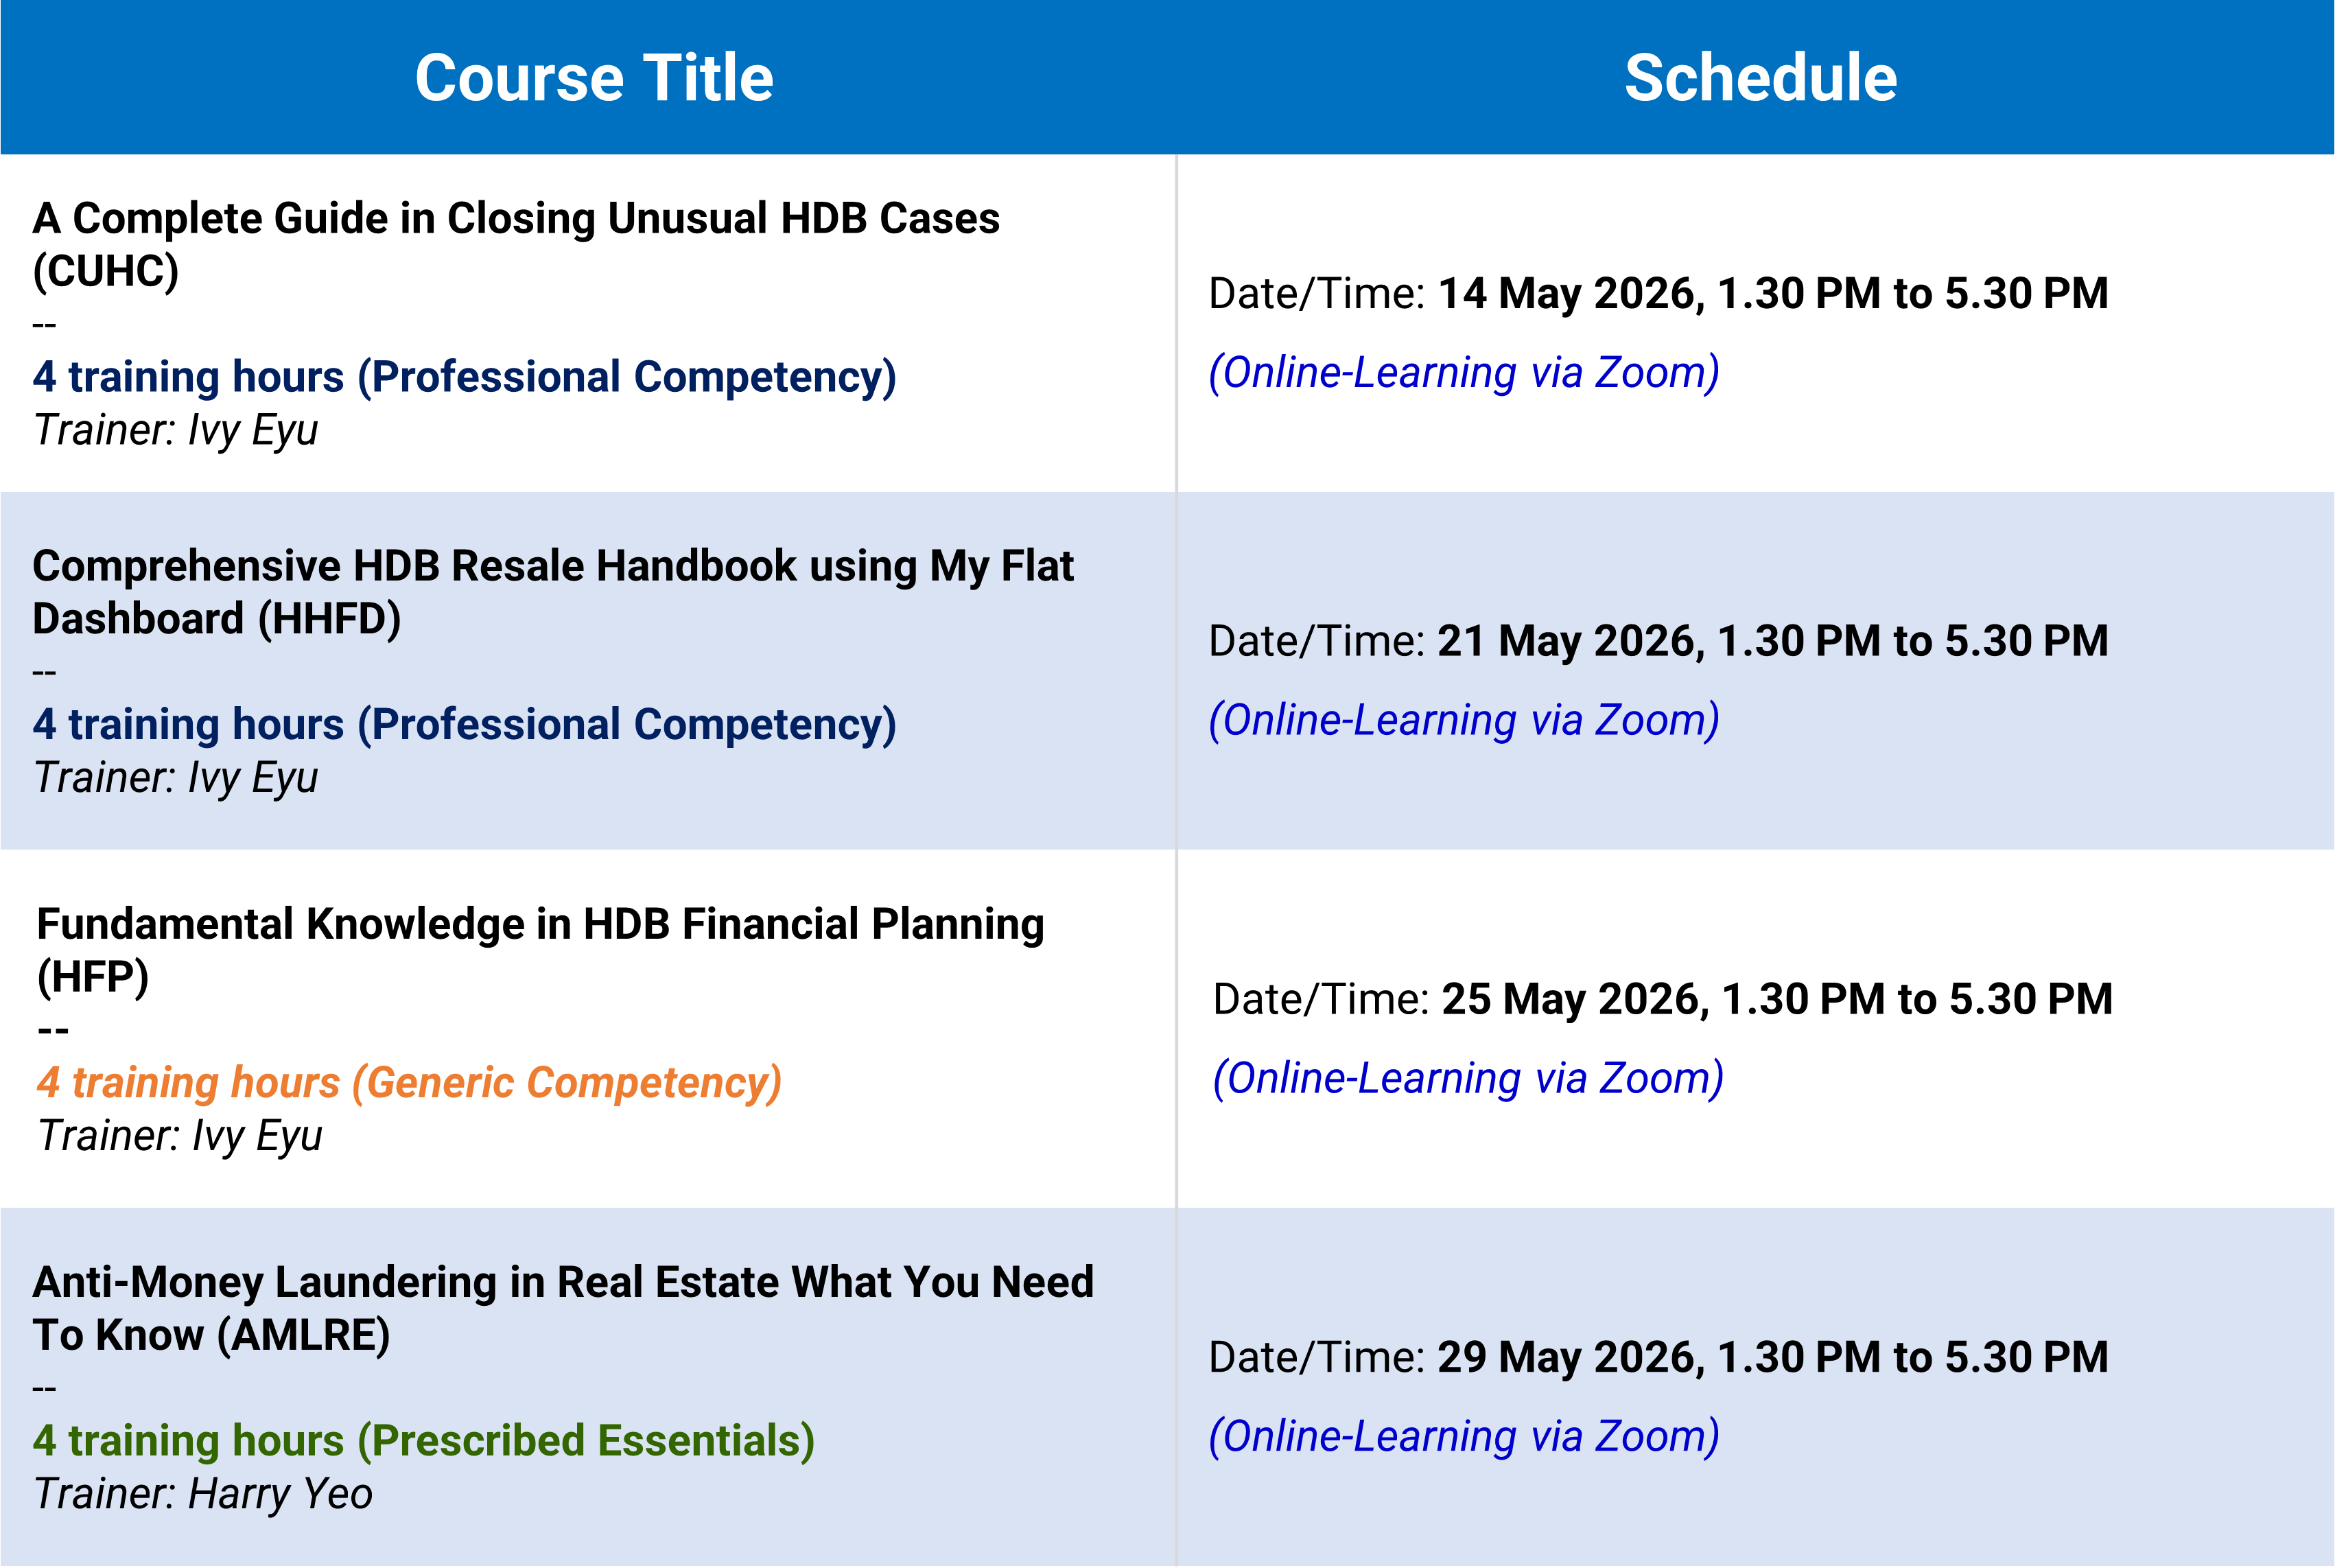Open the Zoom learning link for 25 May
This screenshot has height=1568, width=2335.
(x=1468, y=1079)
